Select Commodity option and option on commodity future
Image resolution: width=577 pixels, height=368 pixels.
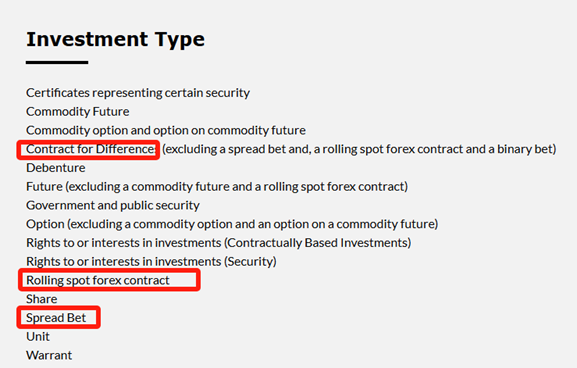point(166,130)
